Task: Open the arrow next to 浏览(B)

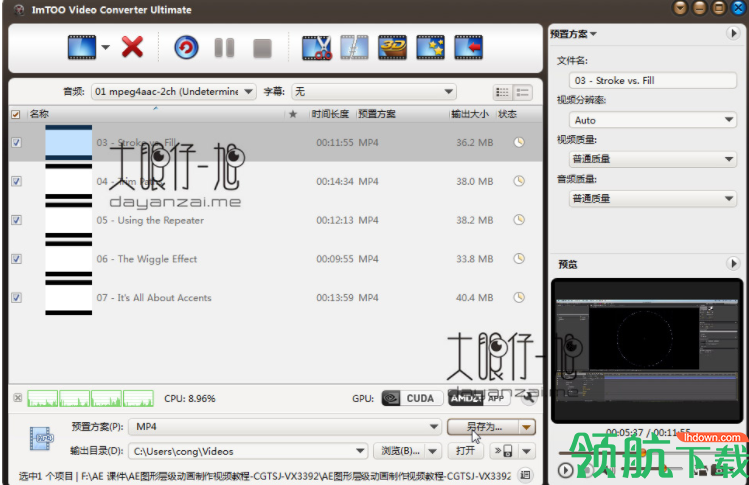Action: pos(433,451)
